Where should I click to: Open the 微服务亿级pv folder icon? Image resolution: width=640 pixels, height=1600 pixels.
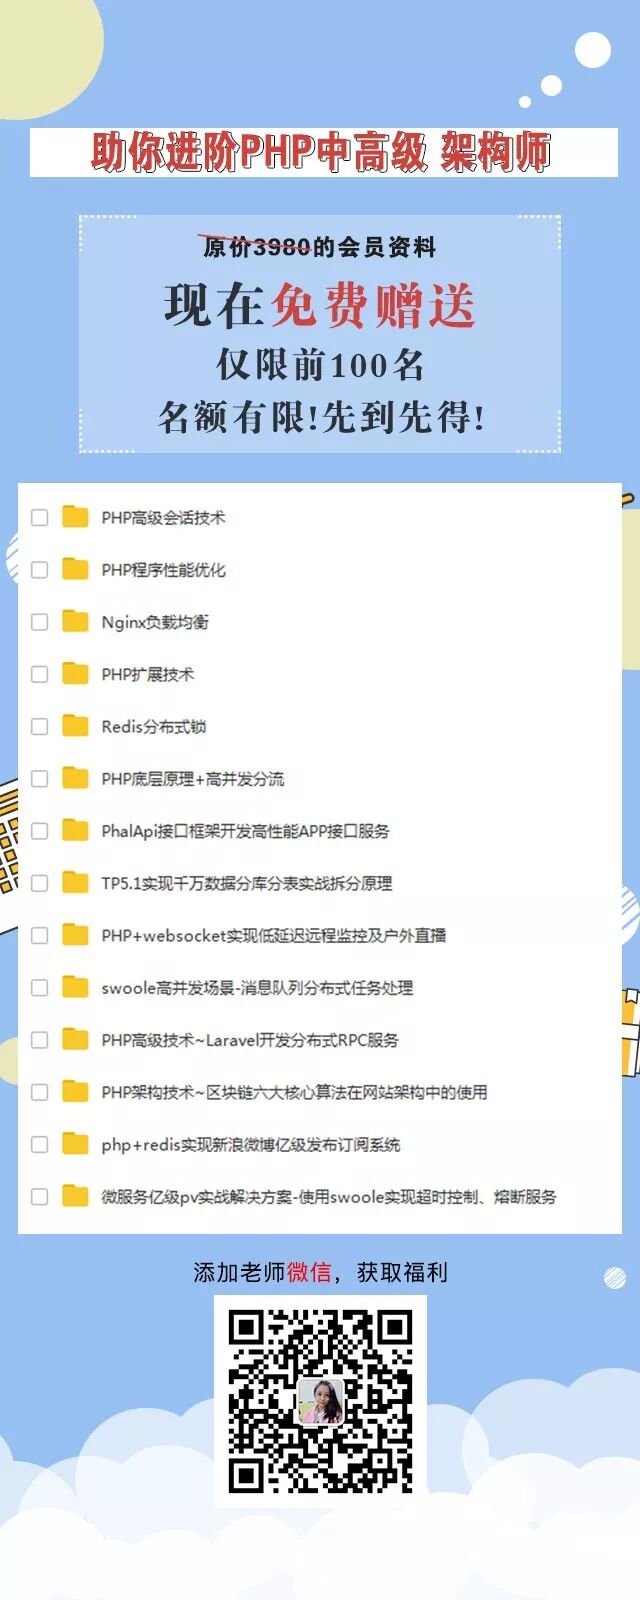point(75,1195)
